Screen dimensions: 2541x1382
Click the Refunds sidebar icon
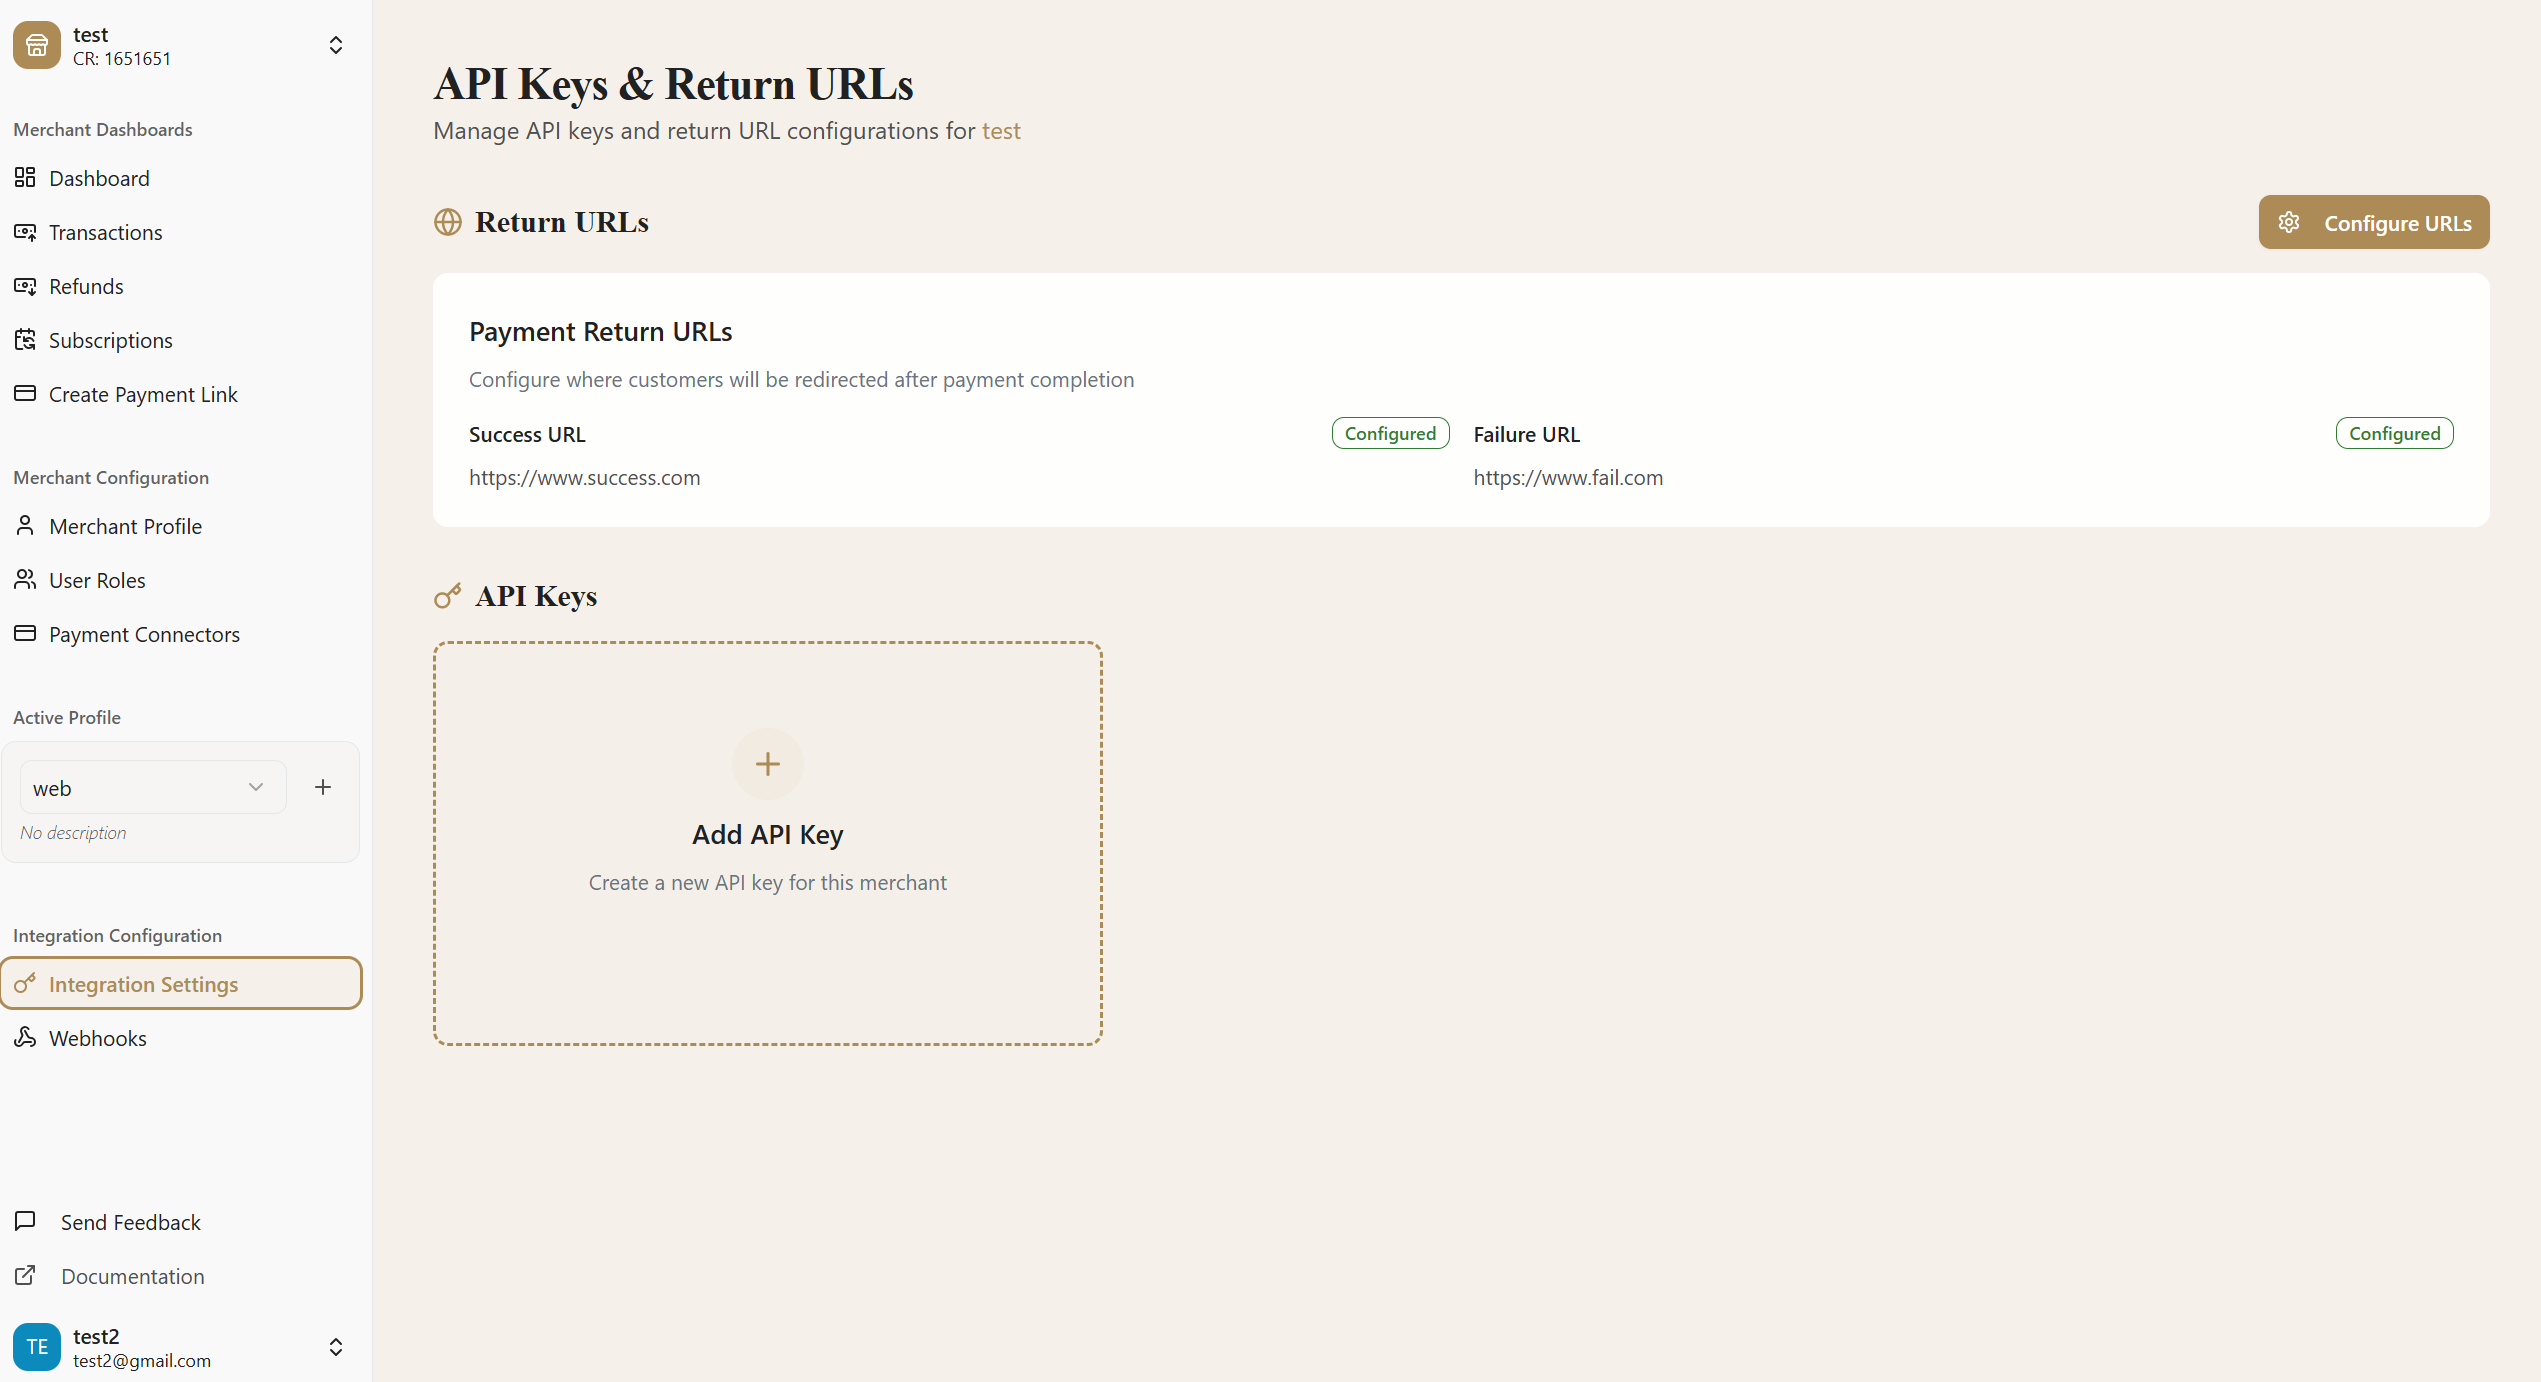[x=25, y=286]
